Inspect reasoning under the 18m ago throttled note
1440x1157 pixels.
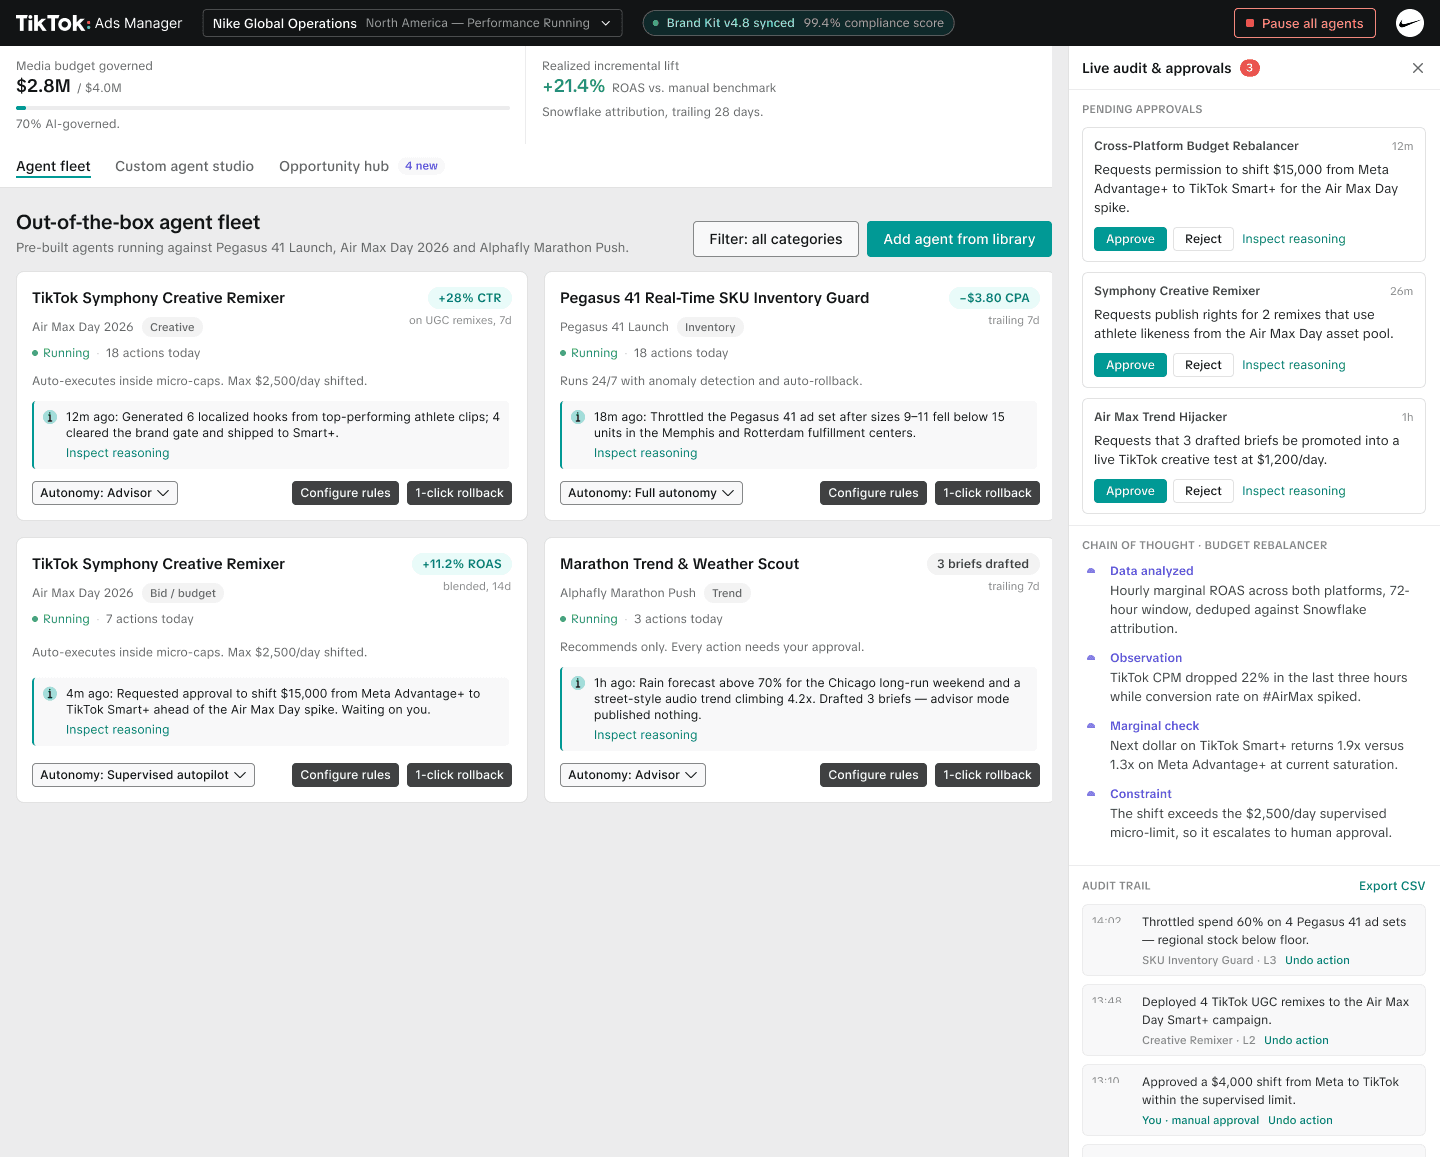tap(645, 453)
